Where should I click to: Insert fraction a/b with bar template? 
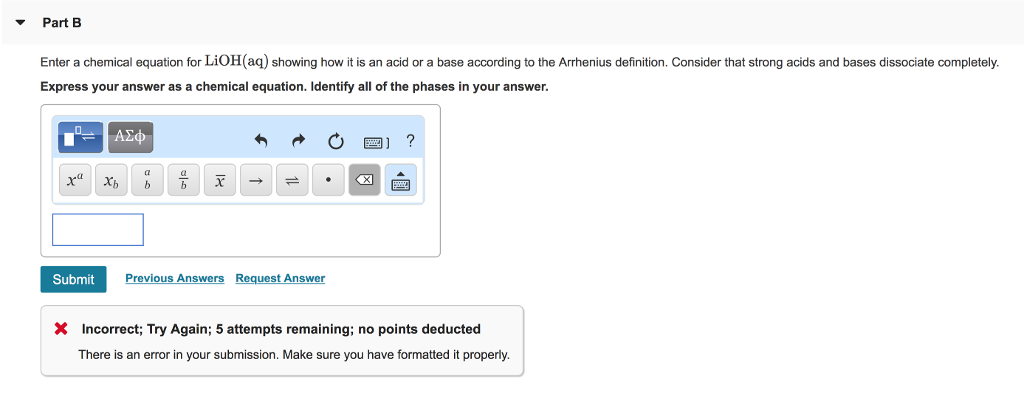tap(184, 180)
